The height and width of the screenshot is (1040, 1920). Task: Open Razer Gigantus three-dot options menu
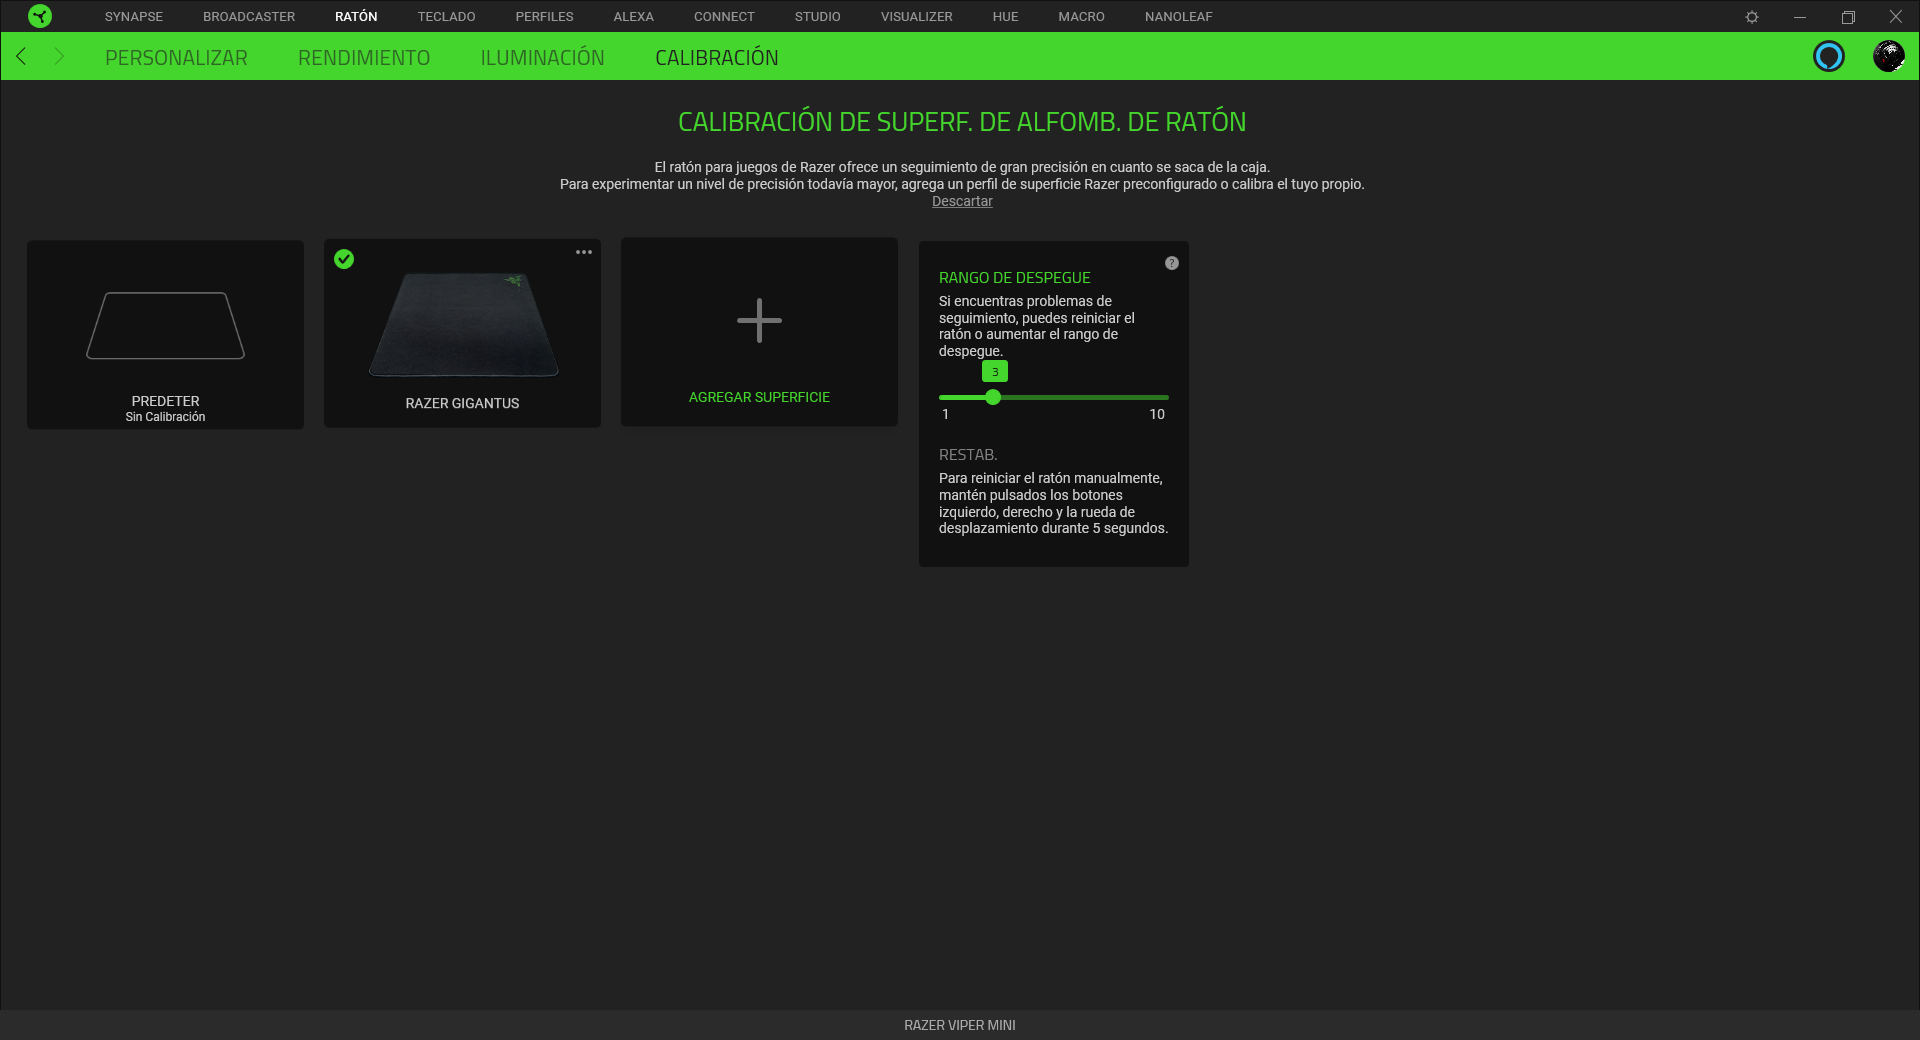coord(584,252)
